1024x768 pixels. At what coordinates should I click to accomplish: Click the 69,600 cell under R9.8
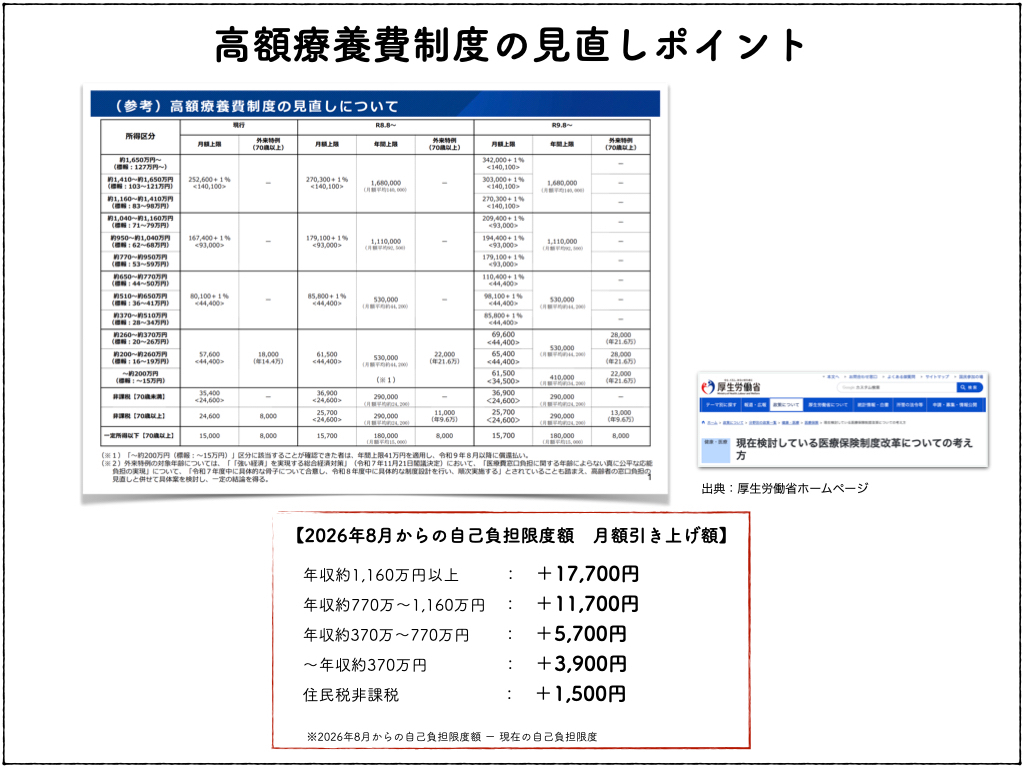coord(503,338)
